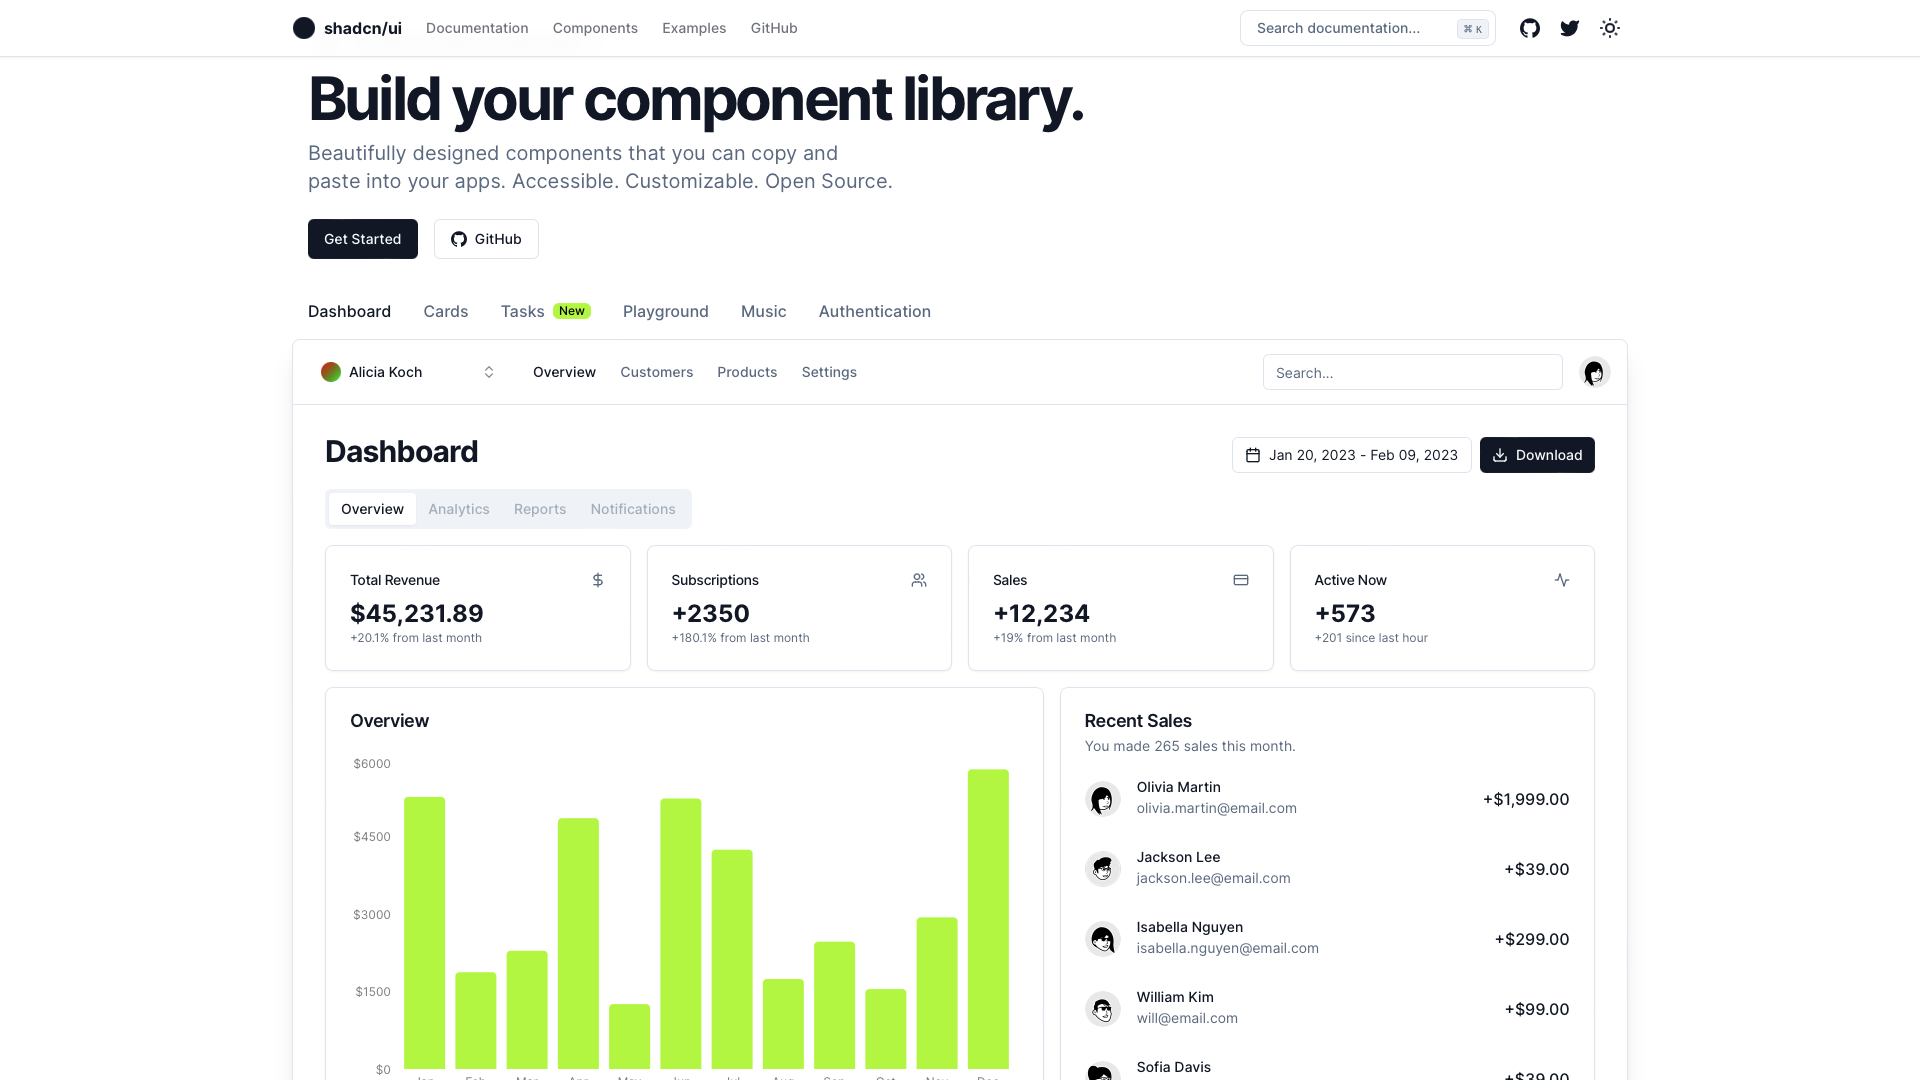Click the Recent Sales heading
The height and width of the screenshot is (1080, 1920).
pos(1138,721)
